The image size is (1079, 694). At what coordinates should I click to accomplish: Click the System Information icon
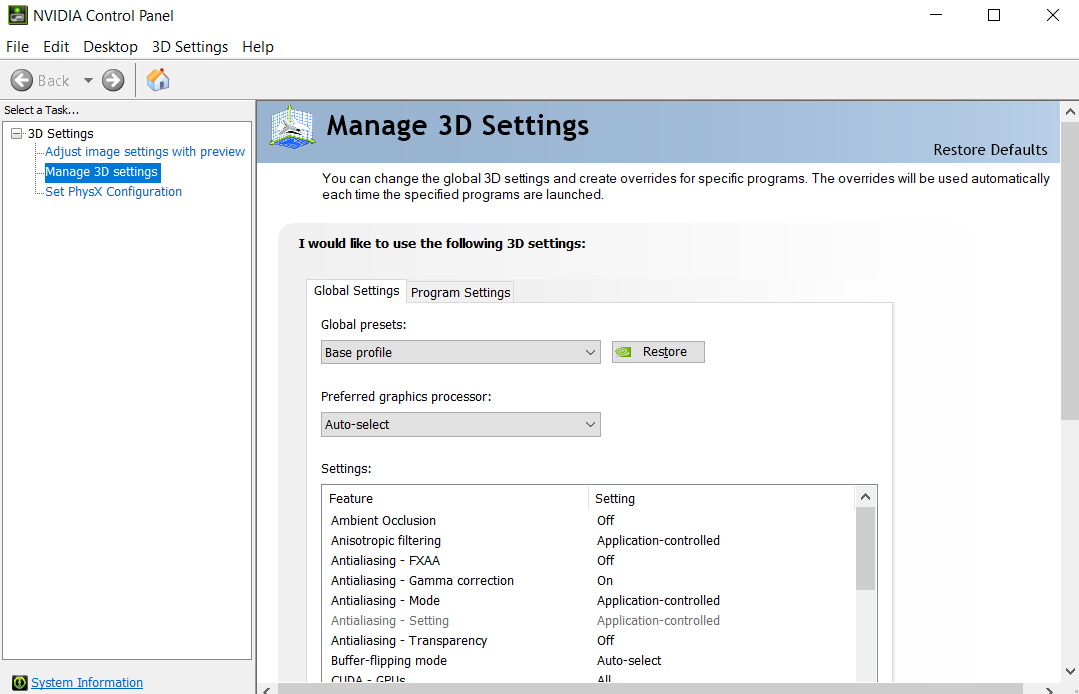tap(19, 682)
